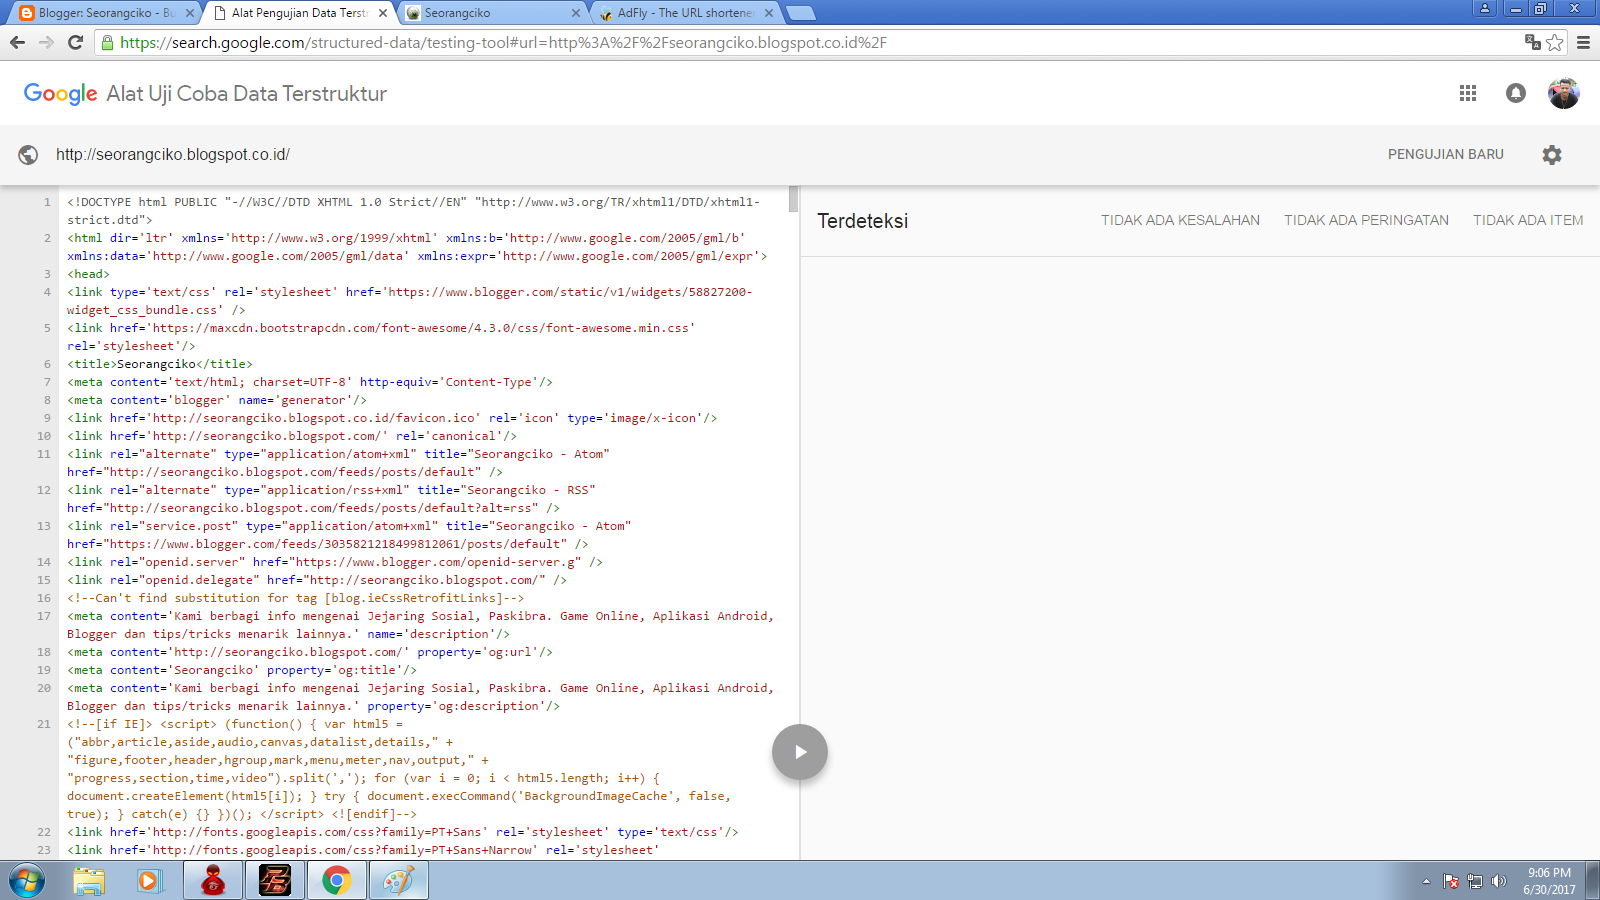Viewport: 1600px width, 900px height.
Task: Click the TIDAK ADA PERINGATAN label
Action: click(x=1367, y=220)
